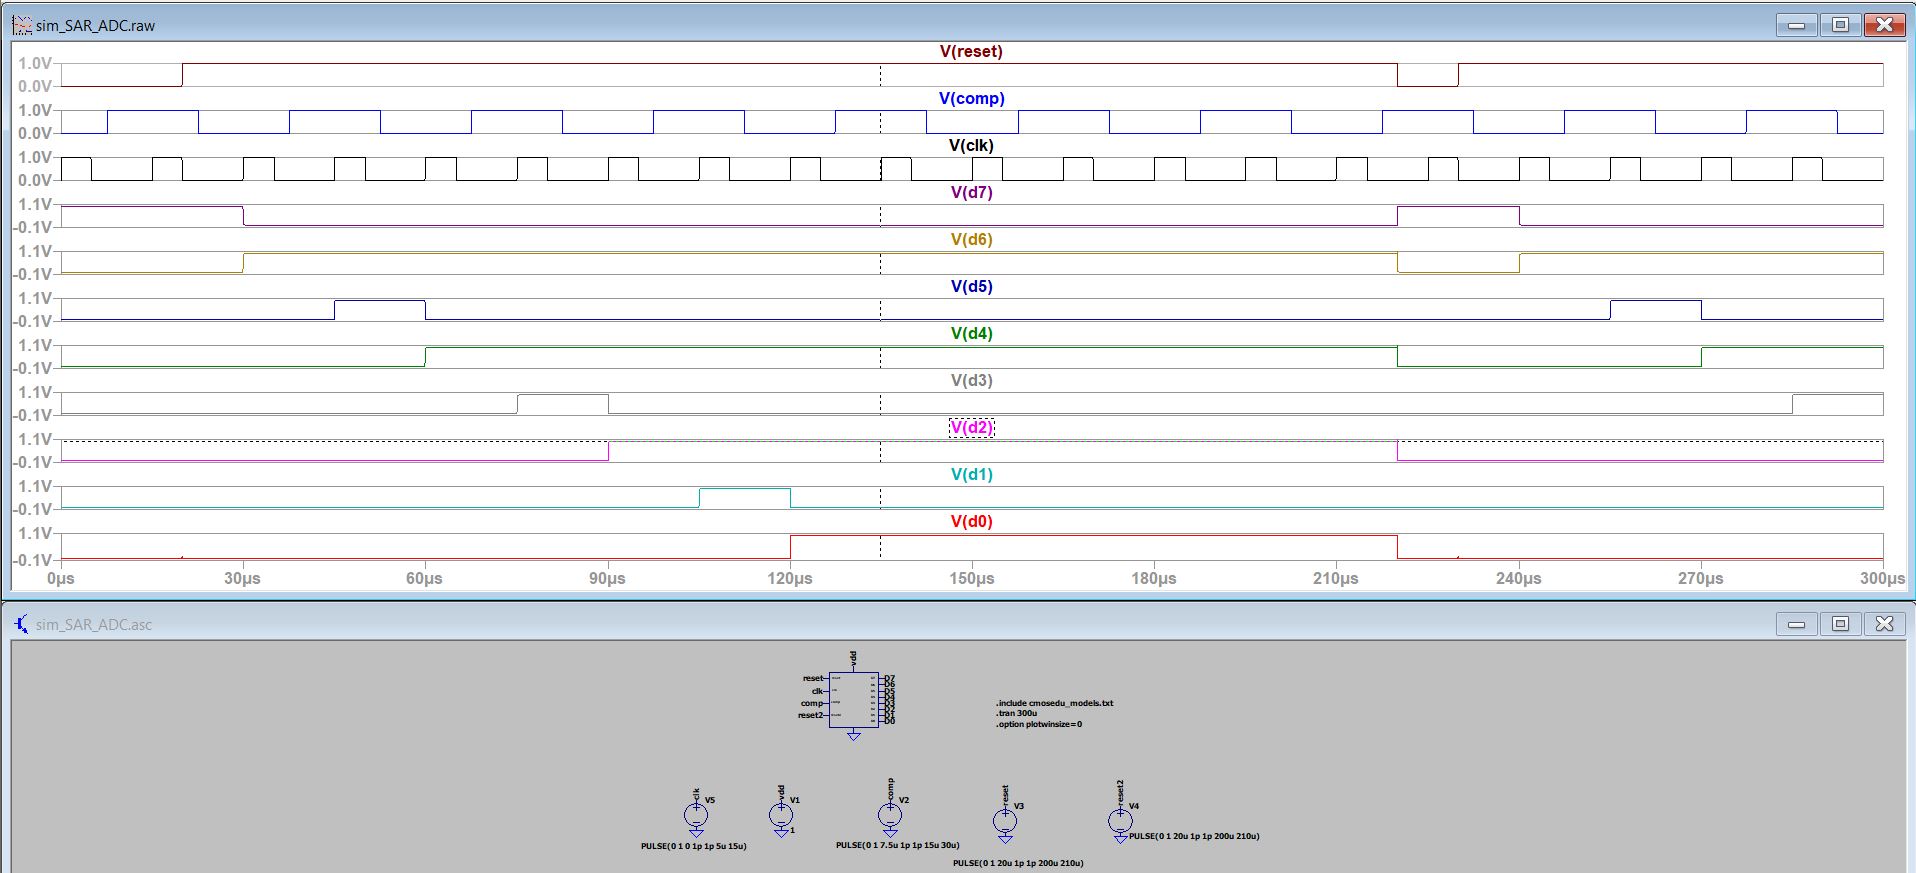Click the schematic window icon beside sim_SAR_ADC.asc

(22, 624)
